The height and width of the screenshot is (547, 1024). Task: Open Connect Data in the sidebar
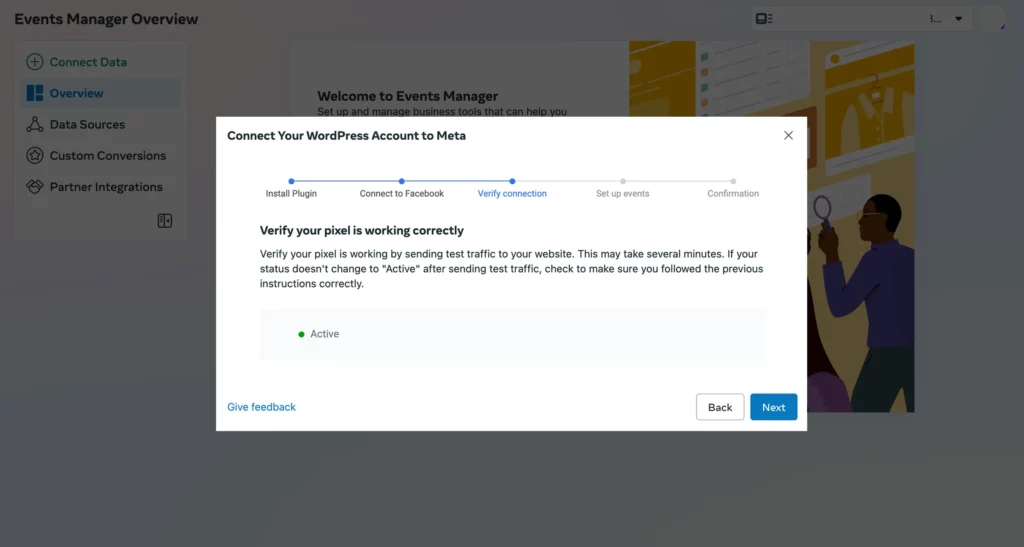point(100,62)
